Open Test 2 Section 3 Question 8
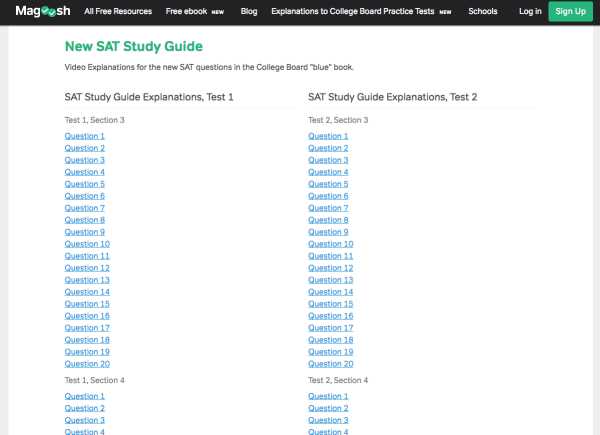Viewport: 600px width, 435px height. click(328, 220)
